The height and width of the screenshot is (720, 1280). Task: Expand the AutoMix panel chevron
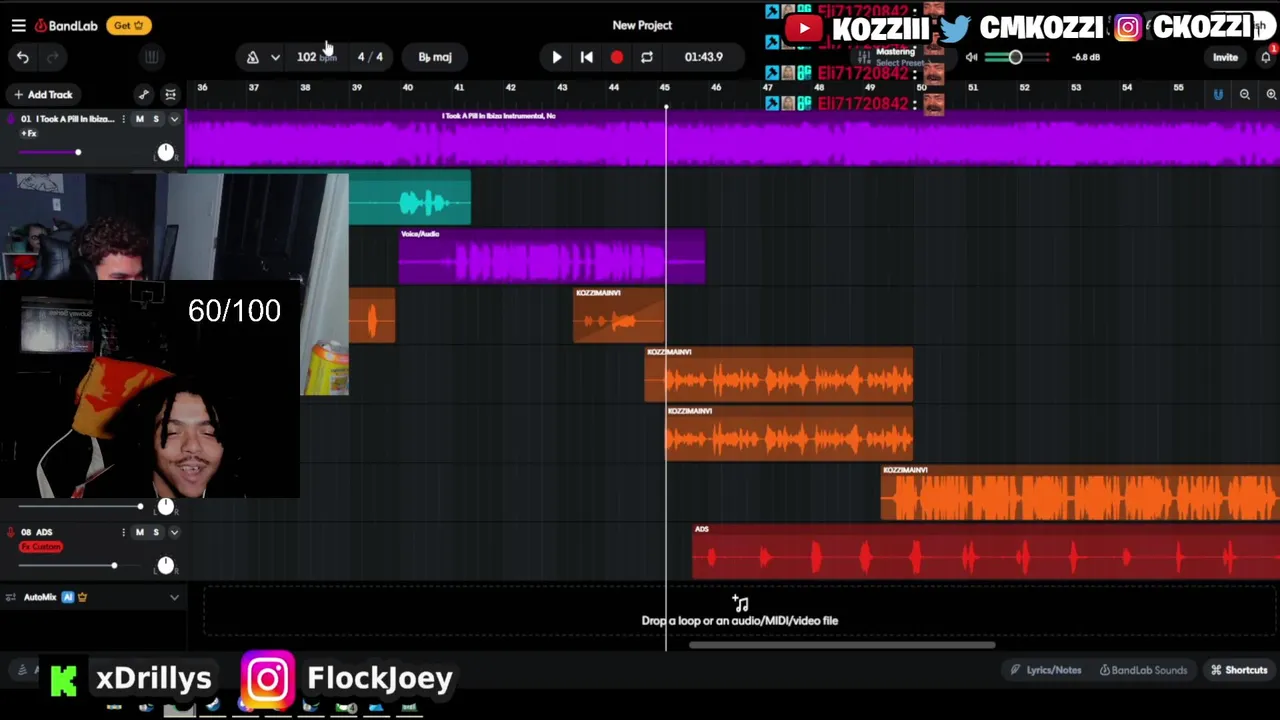(174, 597)
